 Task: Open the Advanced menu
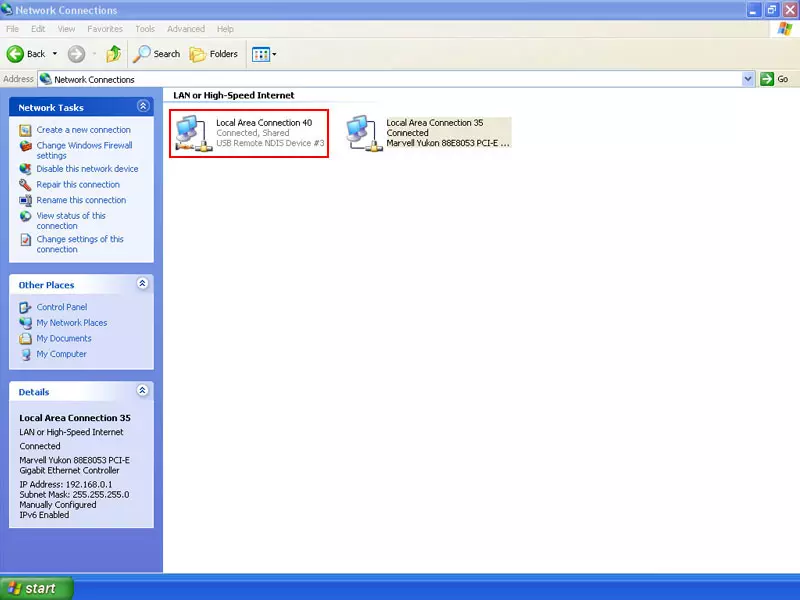pos(186,29)
